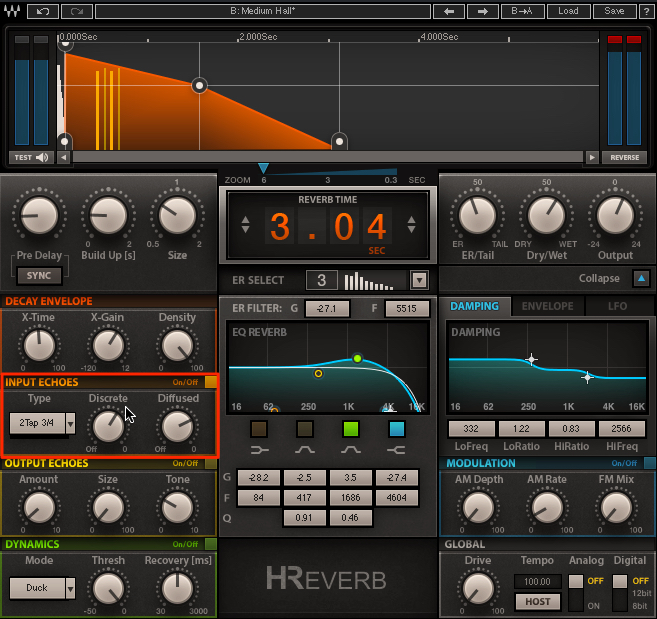Image resolution: width=657 pixels, height=619 pixels.
Task: Click the envelope end breakpoint handle
Action: coord(339,142)
